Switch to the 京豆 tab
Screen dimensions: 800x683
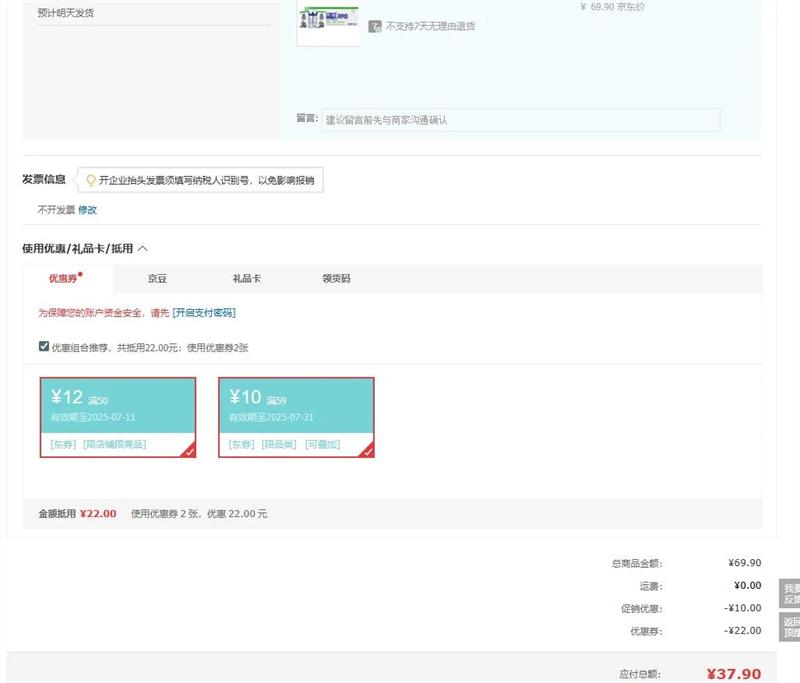pyautogui.click(x=157, y=279)
